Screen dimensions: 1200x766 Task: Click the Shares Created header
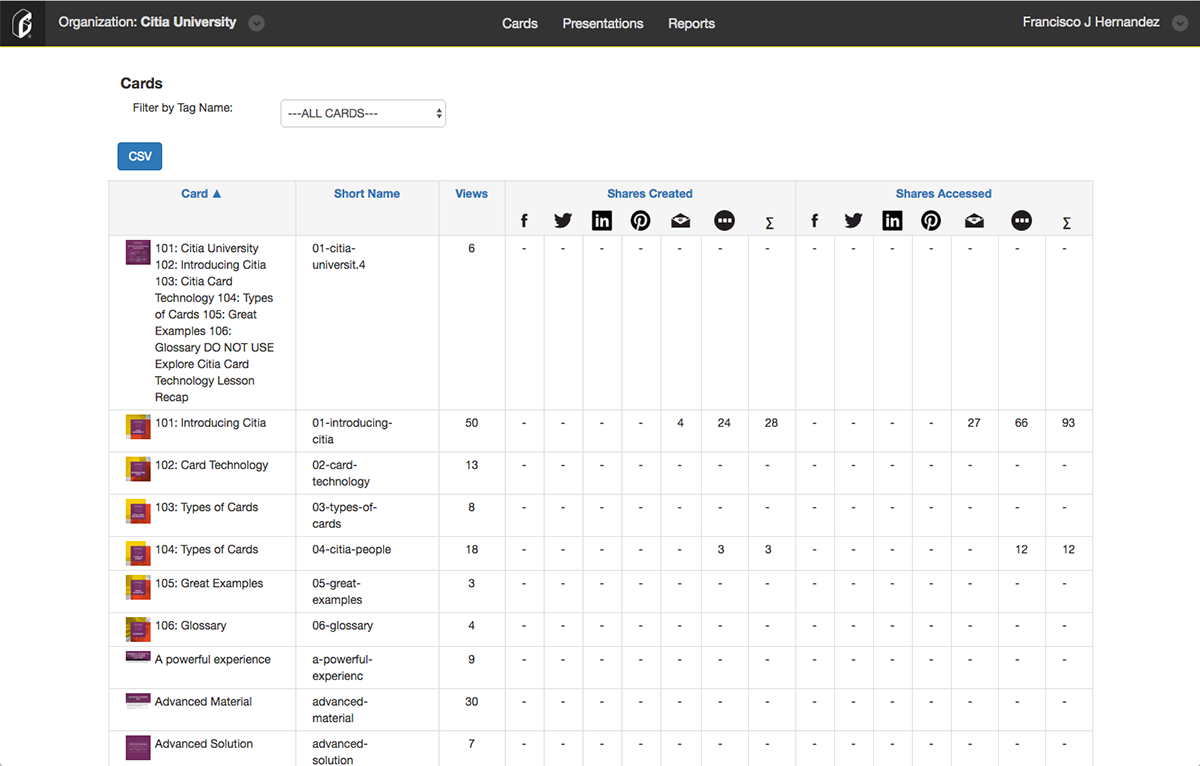coord(650,194)
